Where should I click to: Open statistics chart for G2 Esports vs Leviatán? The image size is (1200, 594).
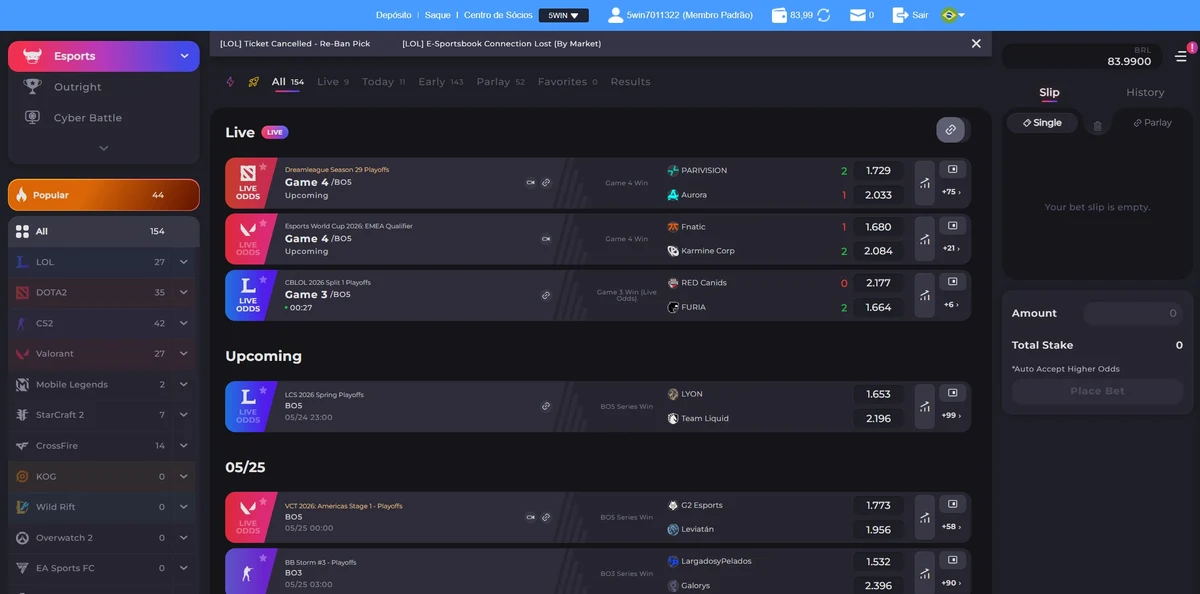pyautogui.click(x=925, y=517)
